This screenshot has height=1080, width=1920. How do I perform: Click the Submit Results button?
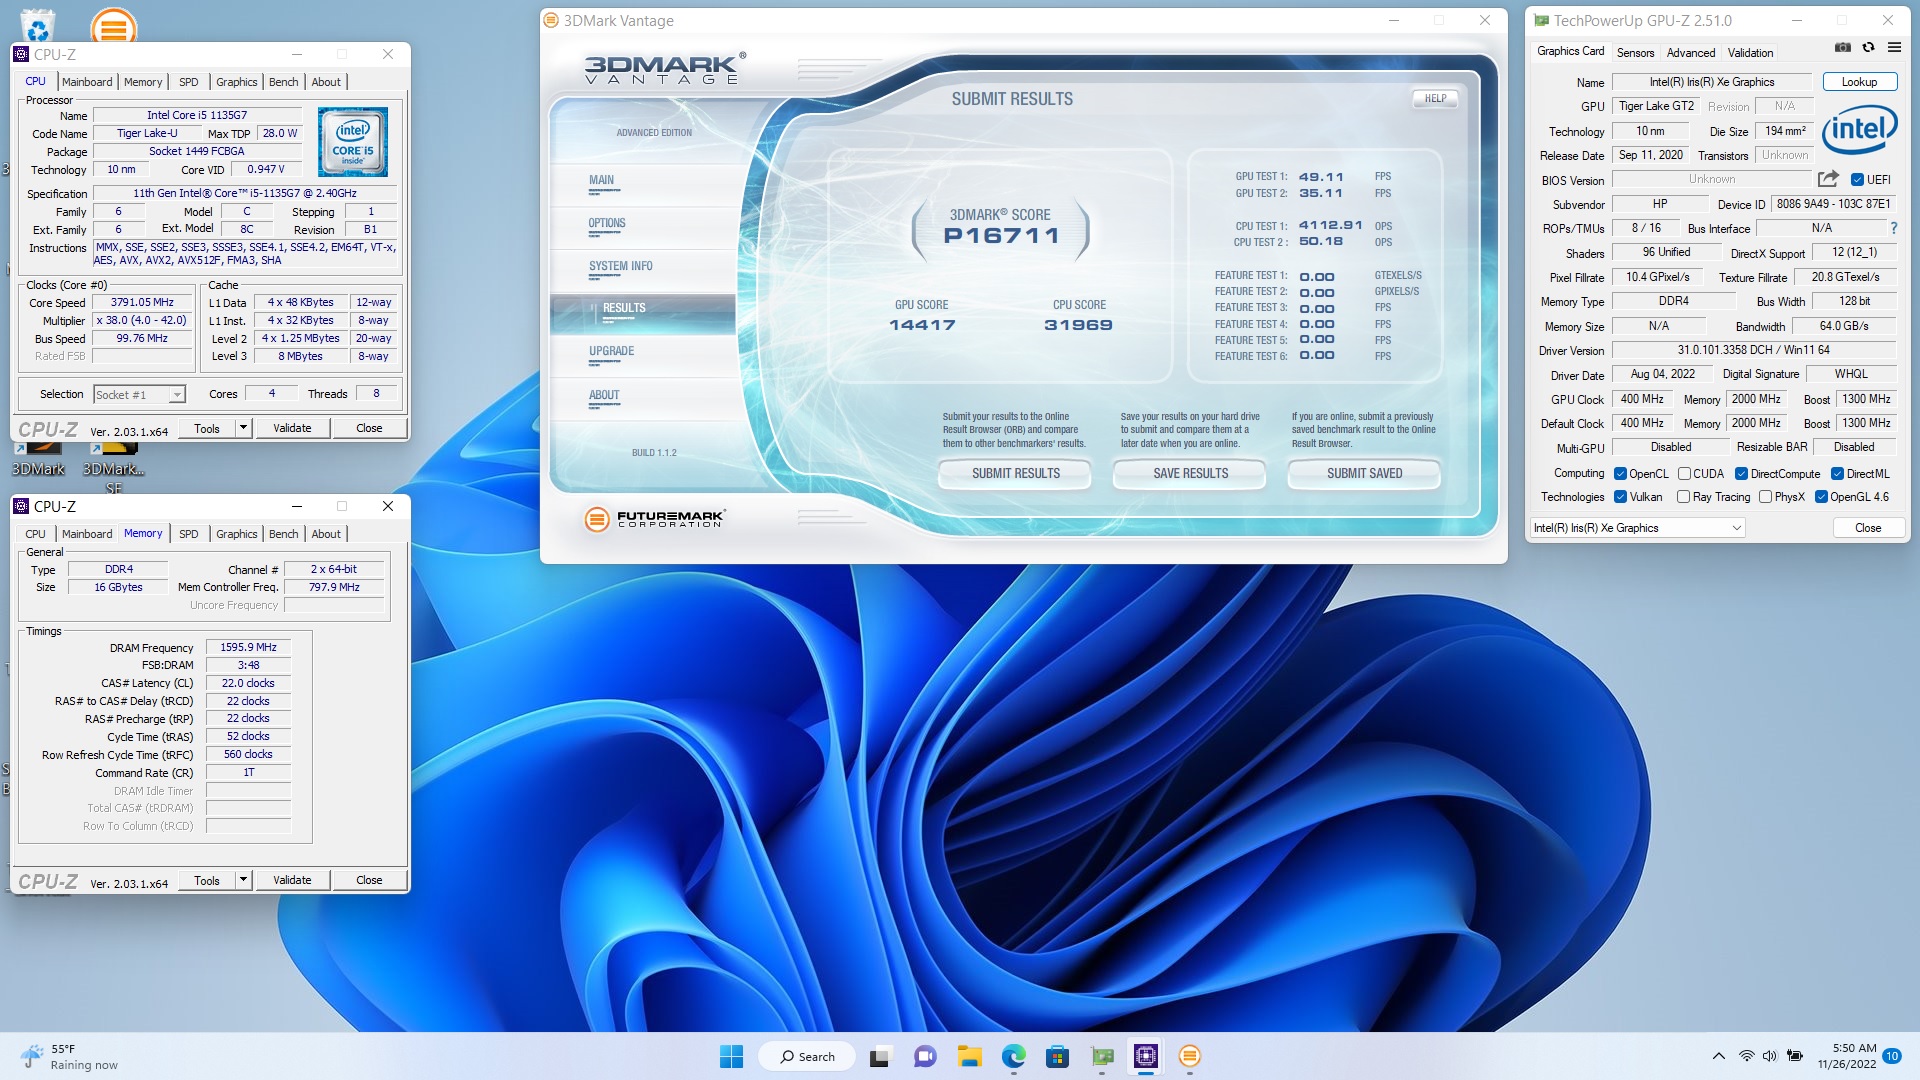click(x=1016, y=474)
